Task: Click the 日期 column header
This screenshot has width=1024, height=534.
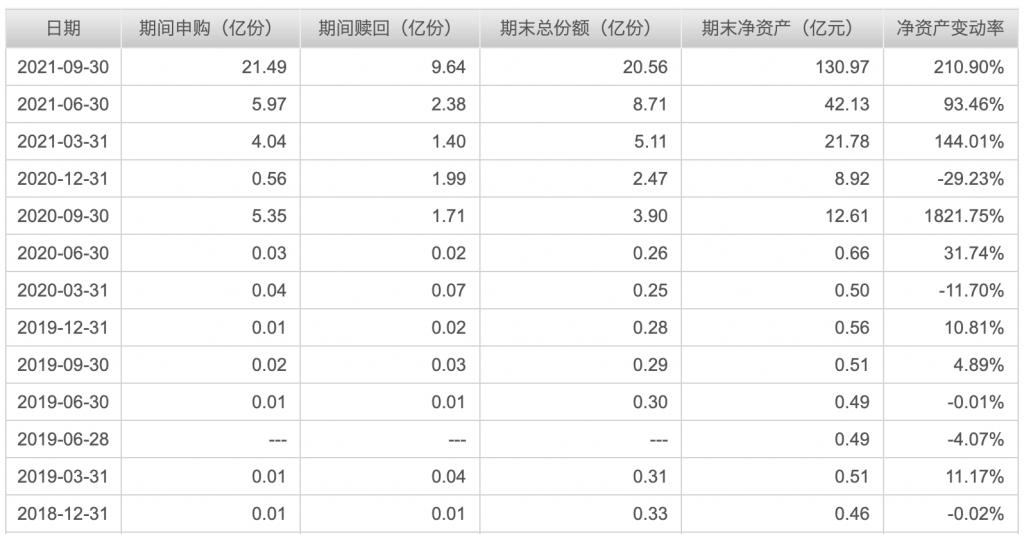Action: [64, 28]
